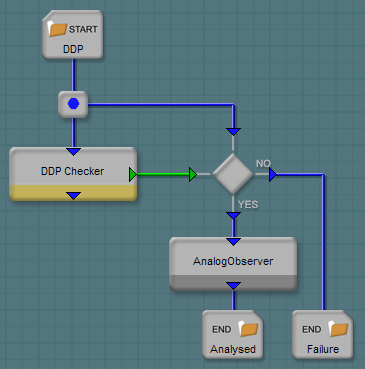Select the blue dot junction node
The width and height of the screenshot is (365, 369).
point(73,104)
